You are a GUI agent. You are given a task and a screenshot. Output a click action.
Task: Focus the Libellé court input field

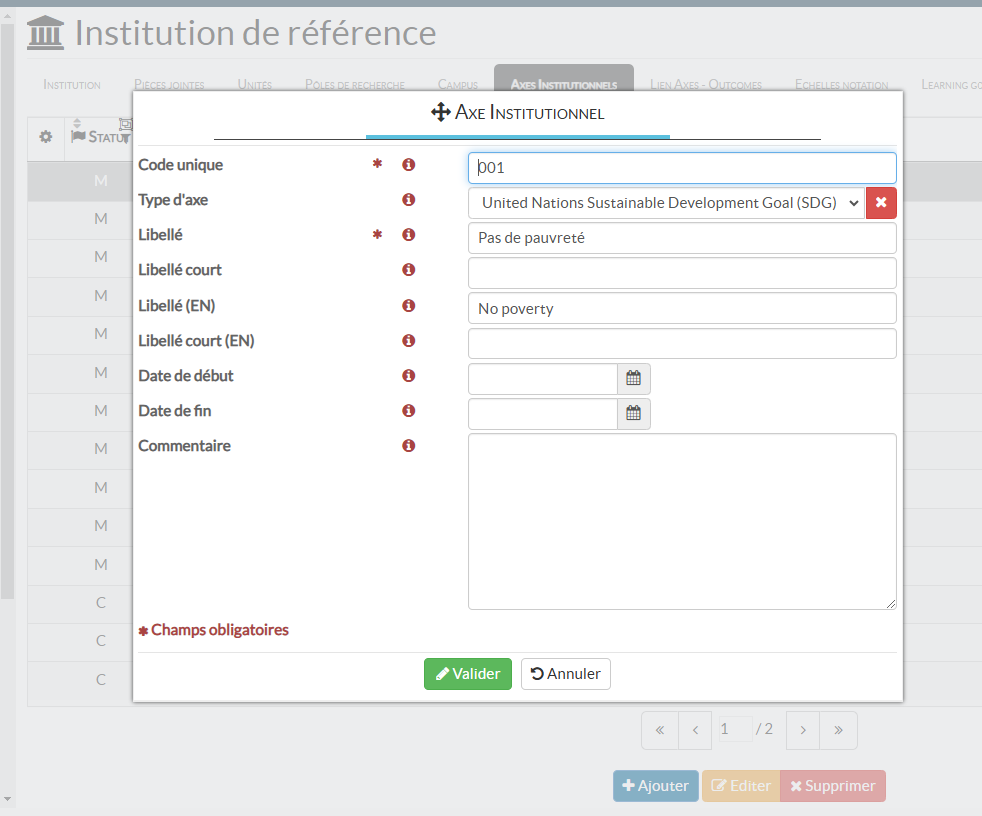pos(682,273)
